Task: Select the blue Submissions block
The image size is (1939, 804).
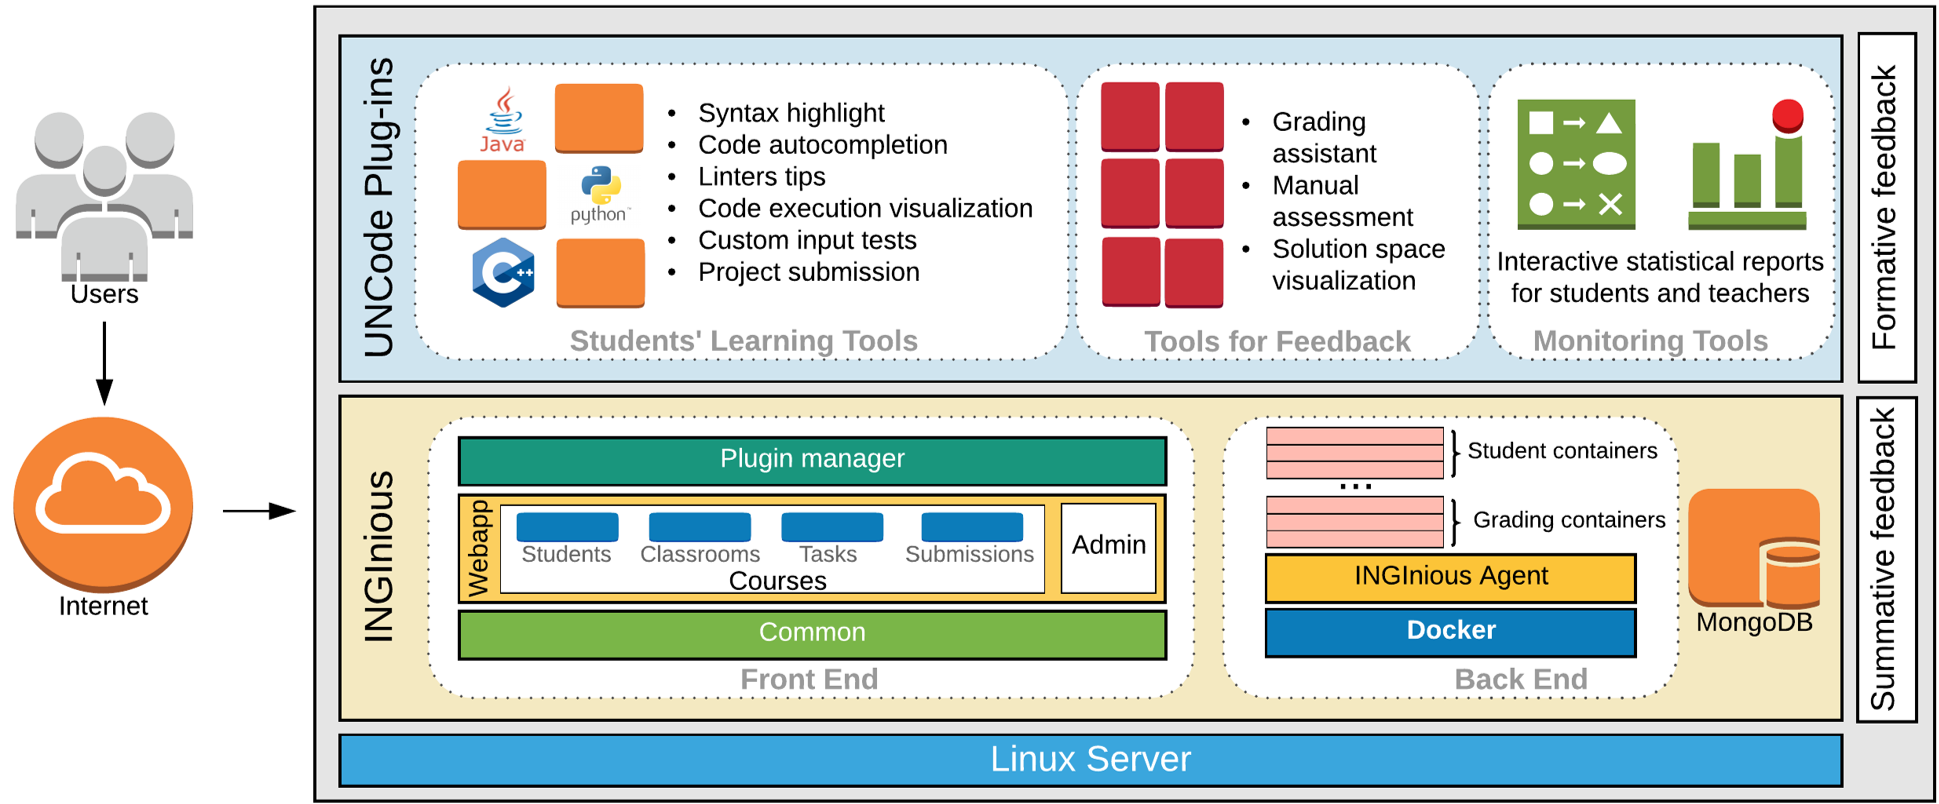Action: pos(972,526)
